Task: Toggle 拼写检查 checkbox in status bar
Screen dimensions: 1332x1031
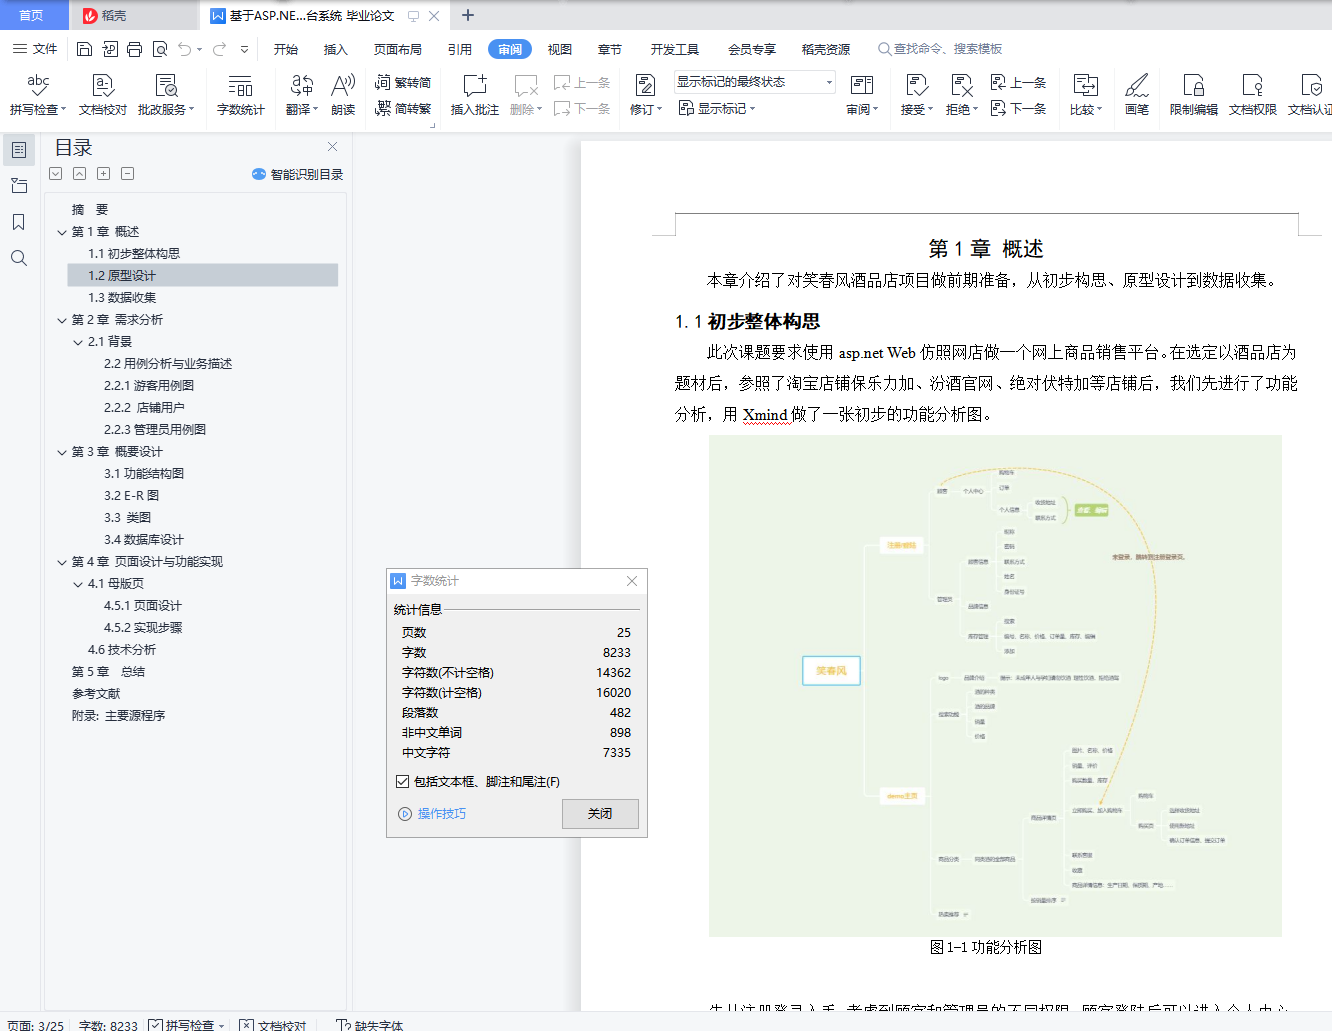Action: point(155,1025)
